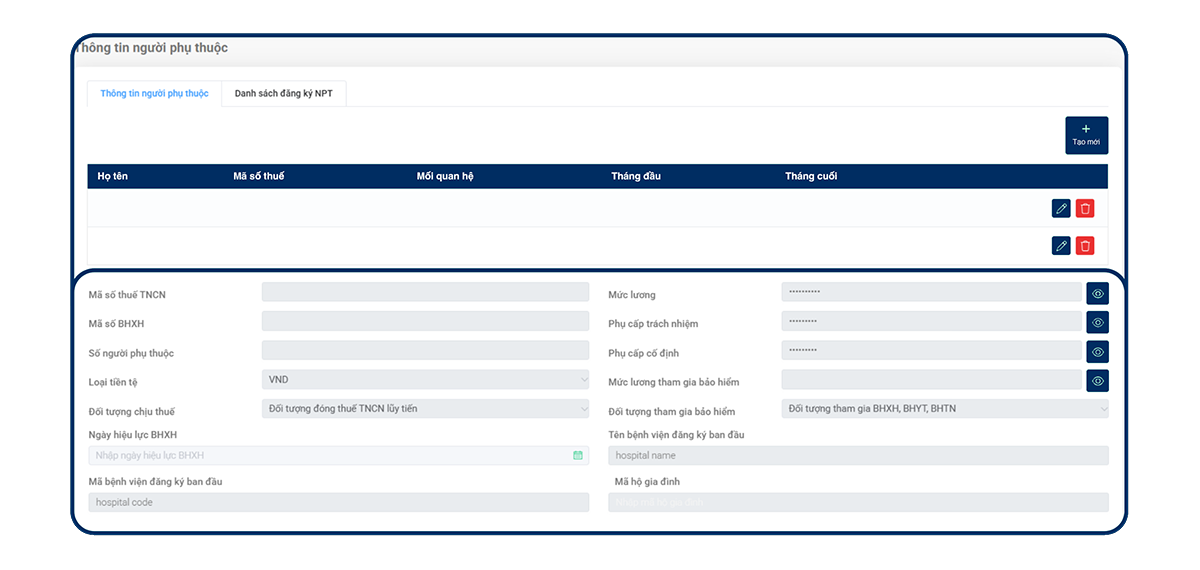Click the Số người phụ thuộc field

(425, 350)
